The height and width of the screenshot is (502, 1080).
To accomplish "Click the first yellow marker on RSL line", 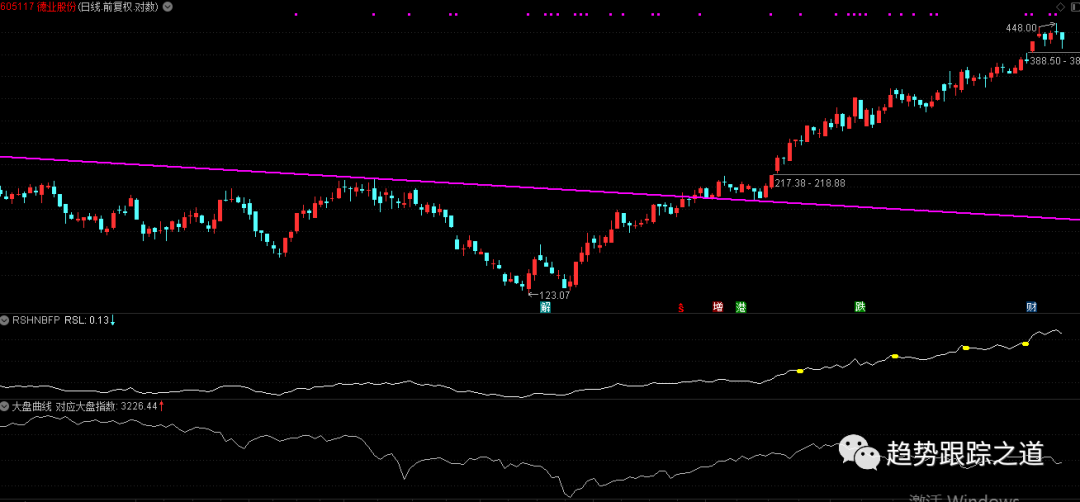I will (x=800, y=371).
